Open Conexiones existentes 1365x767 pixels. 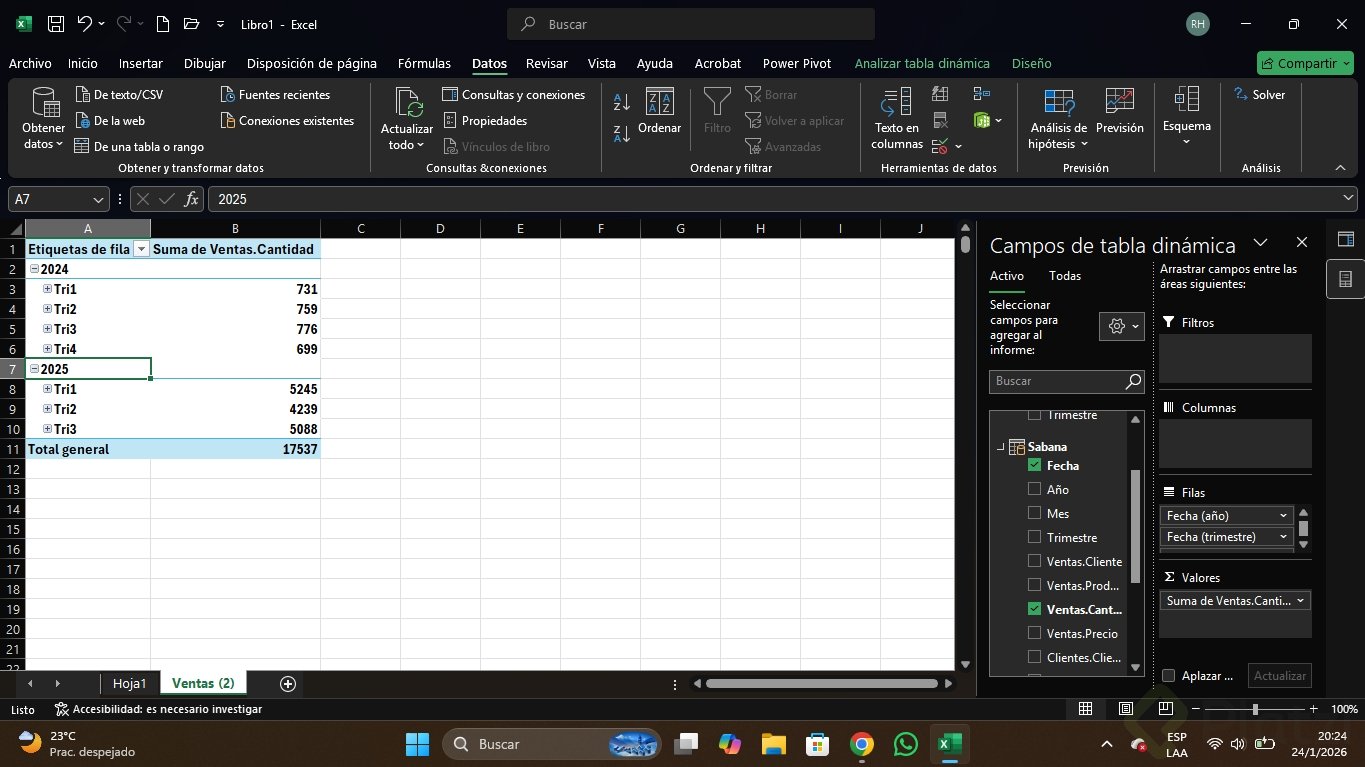point(287,121)
